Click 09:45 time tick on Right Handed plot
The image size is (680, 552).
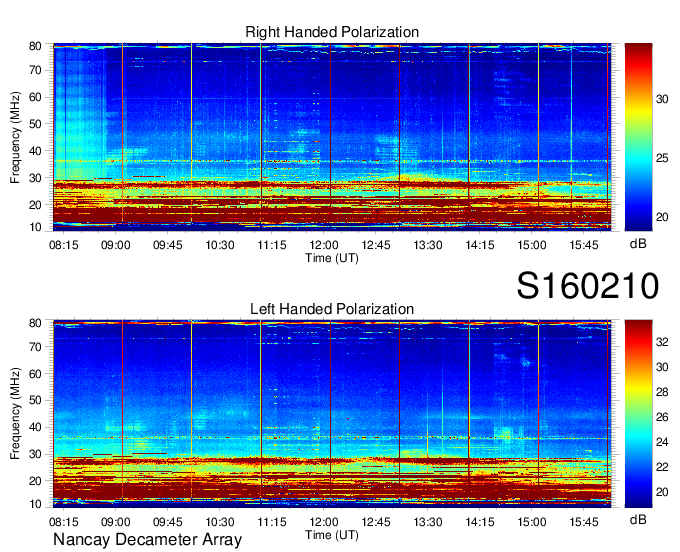[168, 245]
